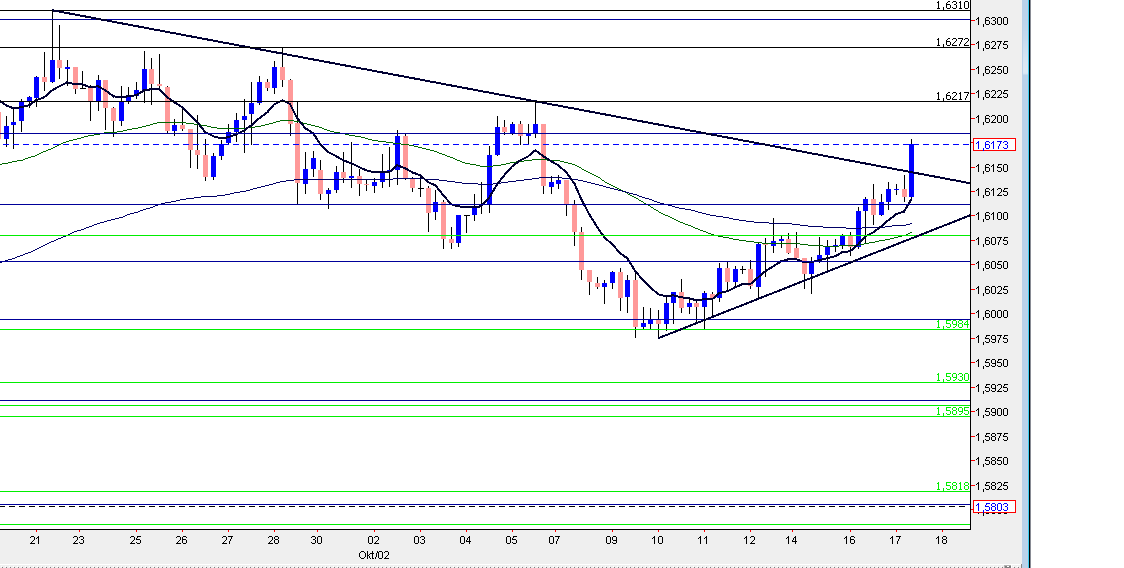Select date 17 on the time axis
Image resolution: width=1124 pixels, height=568 pixels.
coord(895,540)
